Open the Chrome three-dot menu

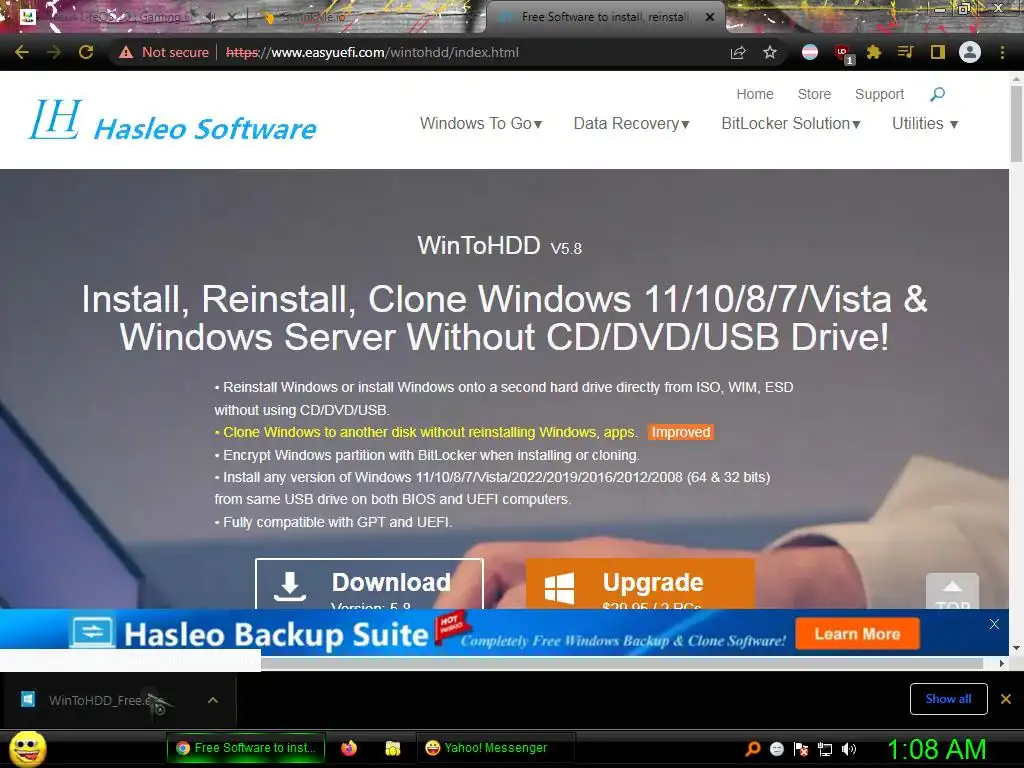tap(1002, 52)
